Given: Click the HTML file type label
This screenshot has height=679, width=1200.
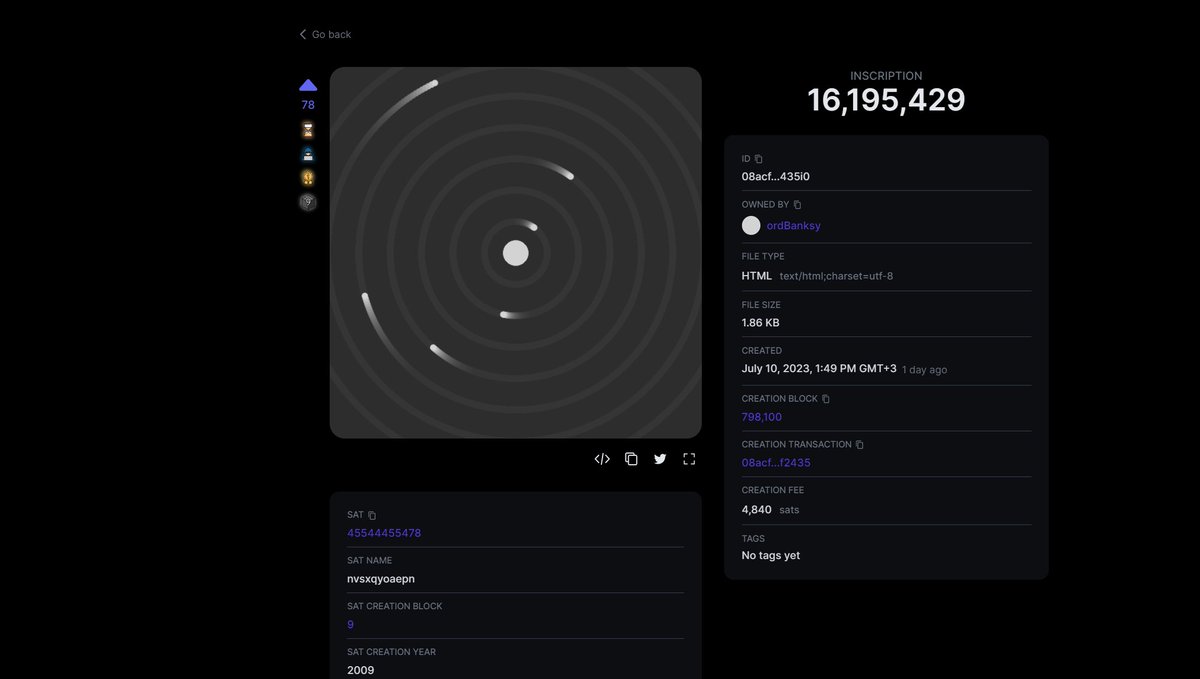Looking at the screenshot, I should (x=757, y=276).
